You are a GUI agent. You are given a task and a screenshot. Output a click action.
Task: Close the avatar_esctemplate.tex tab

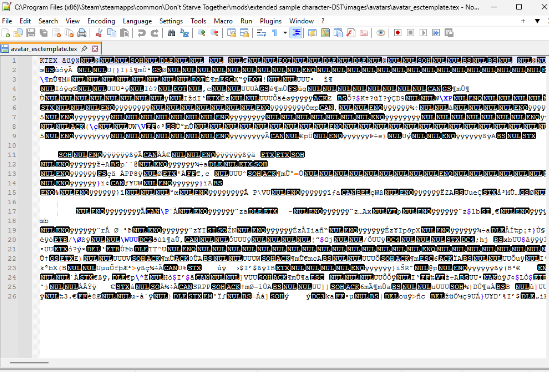pyautogui.click(x=95, y=49)
